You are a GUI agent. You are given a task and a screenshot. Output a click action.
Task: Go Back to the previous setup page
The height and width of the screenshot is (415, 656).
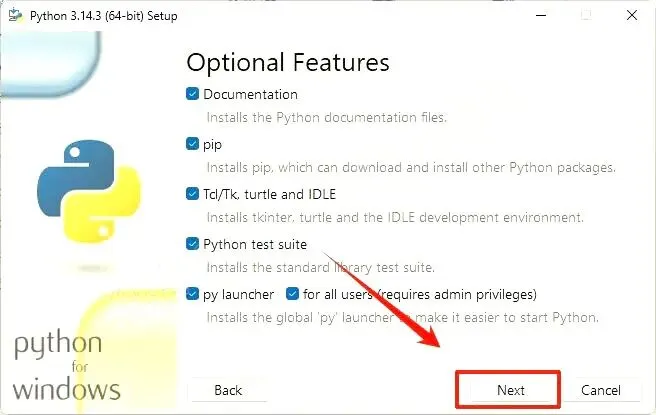228,390
